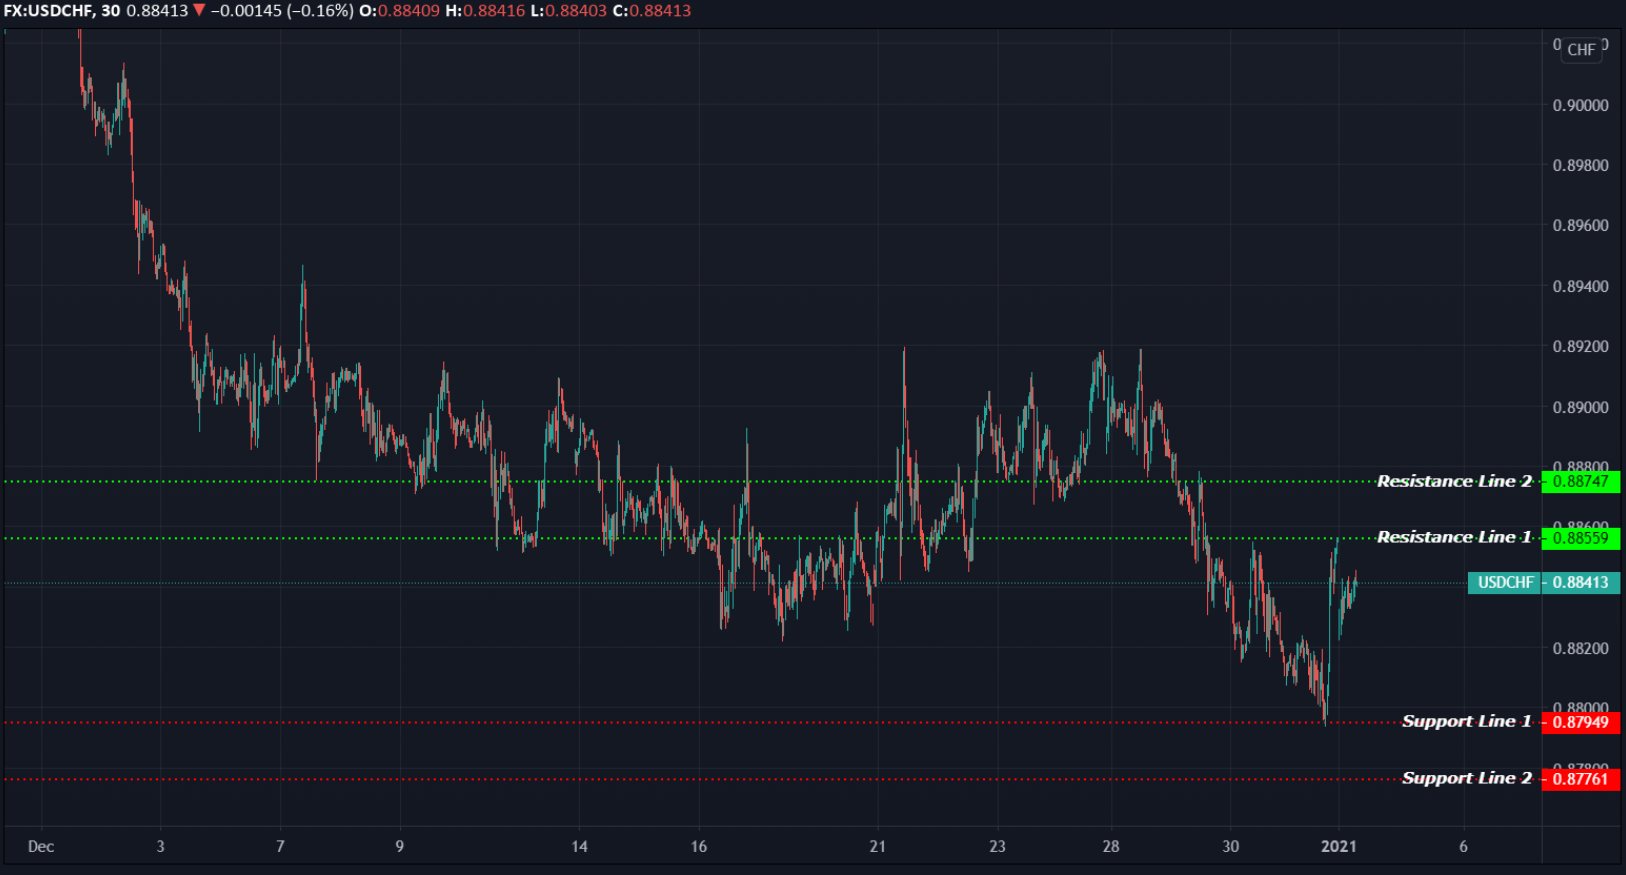The width and height of the screenshot is (1626, 875).
Task: Select the −0.00145 (−0.16%) change value
Action: tap(282, 11)
